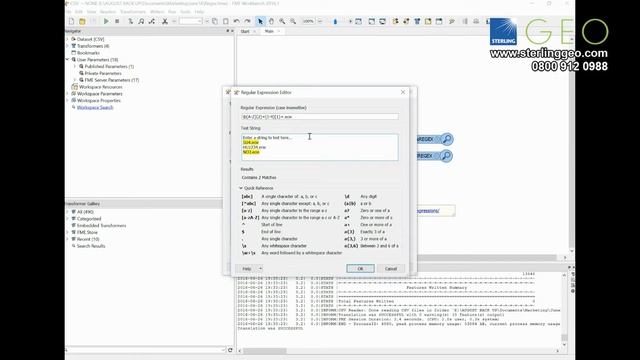The height and width of the screenshot is (360, 640).
Task: Select Workspace Resources in Navigator
Action: point(100,87)
